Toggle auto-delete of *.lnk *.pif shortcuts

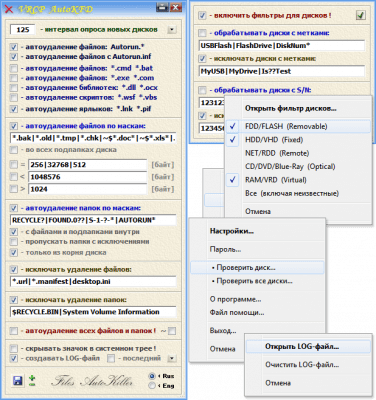[x=14, y=109]
